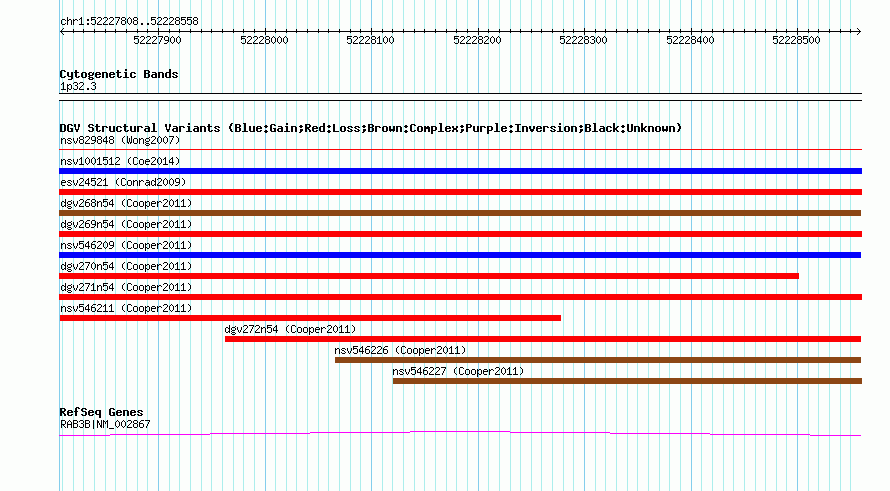The height and width of the screenshot is (491, 890).
Task: Click the dgv268n54 (Cooper2011) label
Action: (x=126, y=203)
